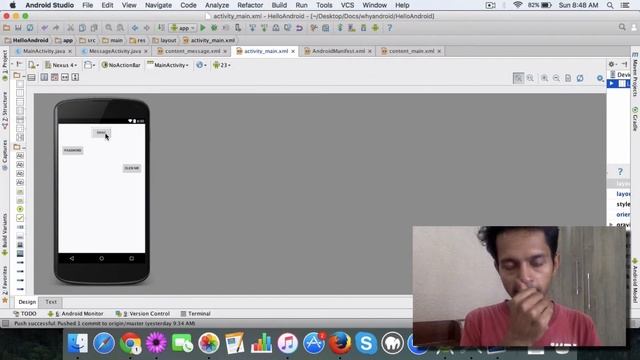Open the configuration file dropdown
Image resolution: width=640 pixels, height=360 pixels.
33,65
